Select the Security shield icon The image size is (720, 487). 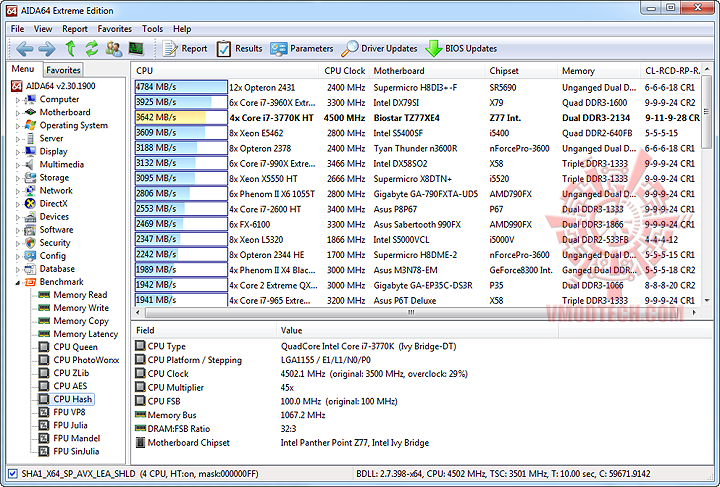point(30,243)
